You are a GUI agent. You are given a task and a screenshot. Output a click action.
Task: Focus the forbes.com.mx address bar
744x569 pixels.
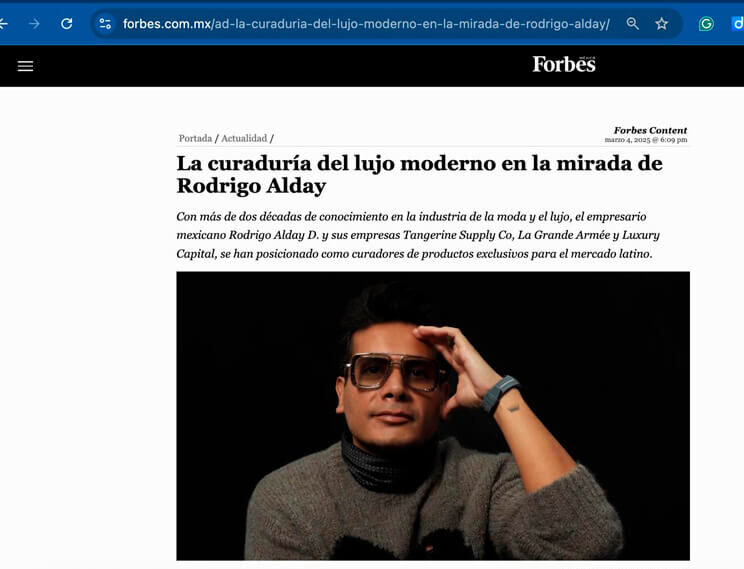click(366, 24)
